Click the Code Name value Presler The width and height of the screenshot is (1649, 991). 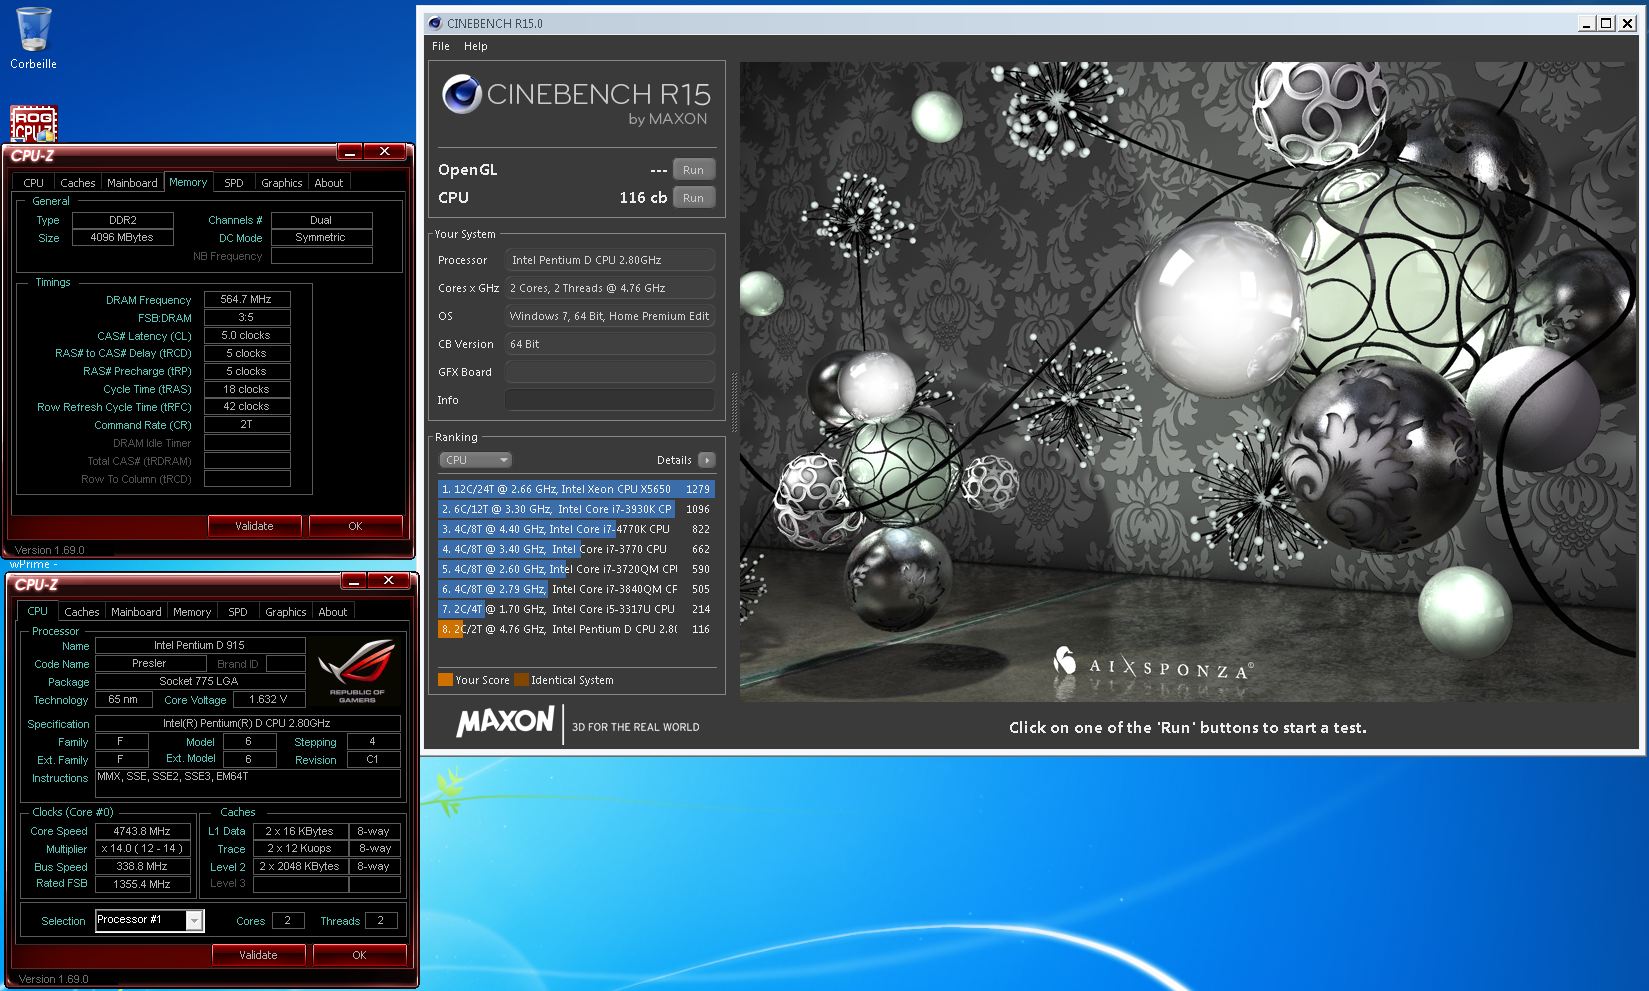[x=150, y=664]
